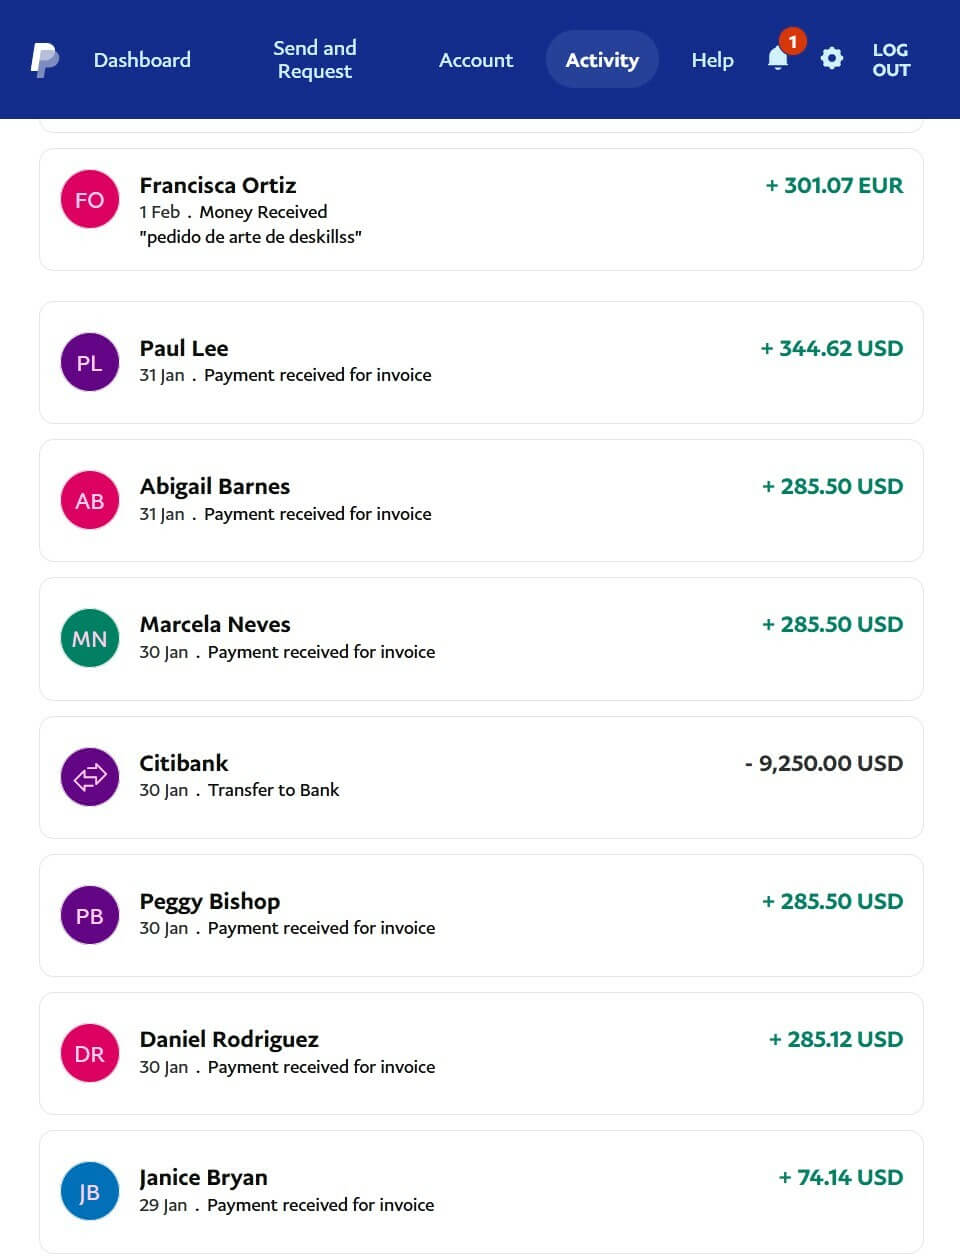Open the Help menu item
960x1259 pixels.
click(x=712, y=60)
